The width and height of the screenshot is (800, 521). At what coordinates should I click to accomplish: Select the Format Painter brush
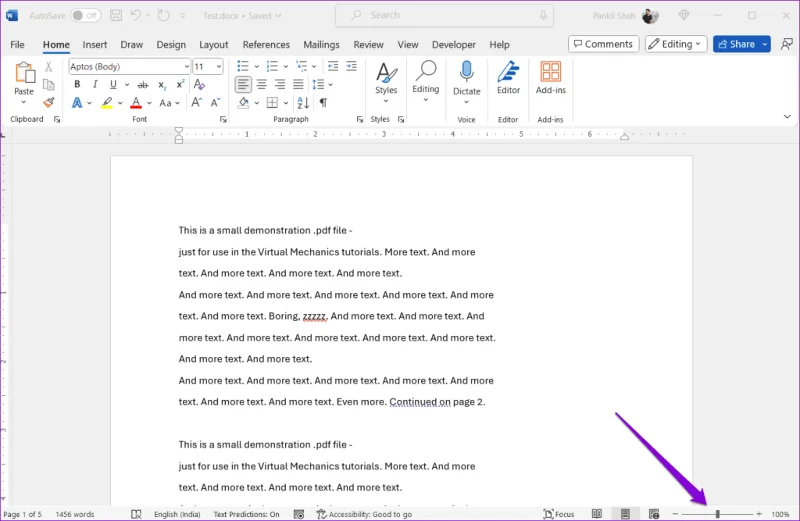tap(48, 103)
